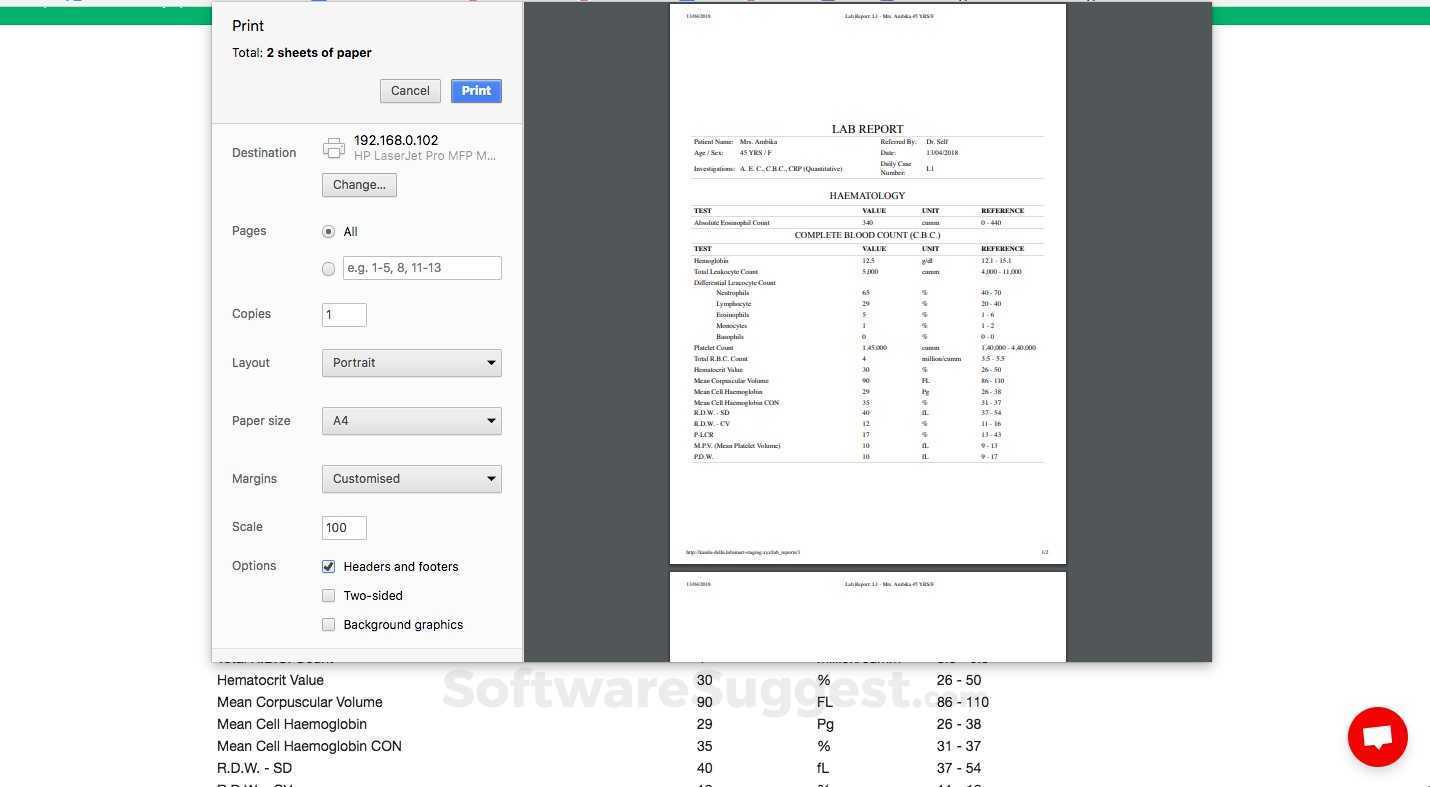Click the page range text field
Screen dimensions: 1430x787
click(422, 268)
